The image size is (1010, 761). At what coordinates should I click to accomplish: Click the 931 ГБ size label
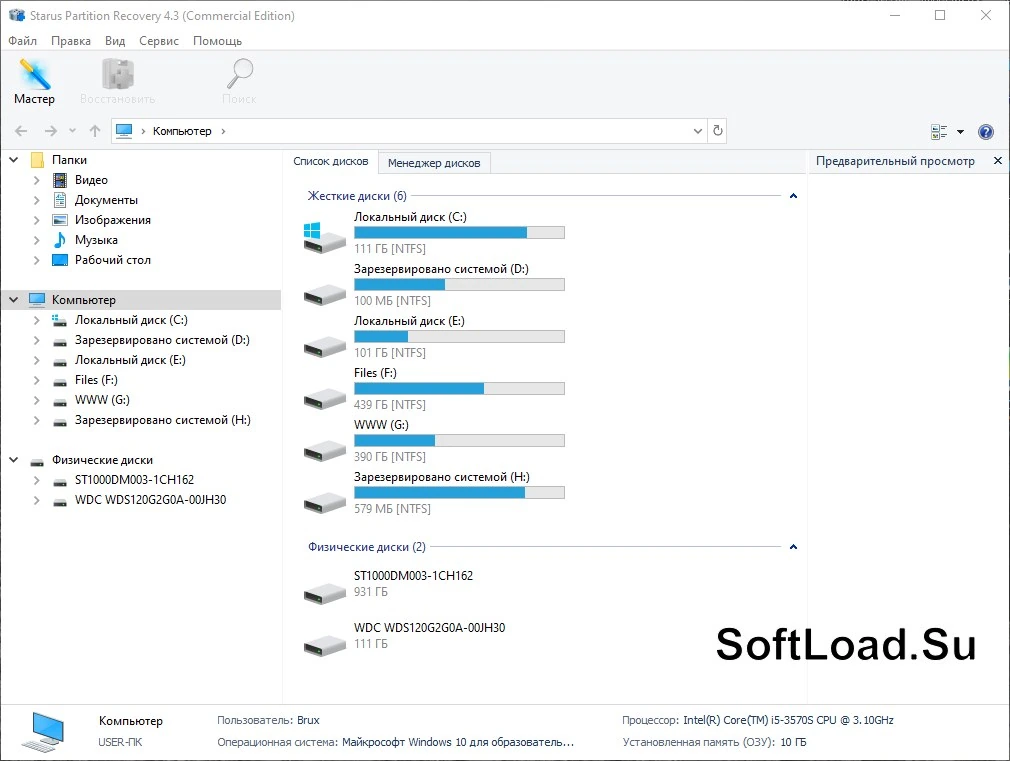[370, 592]
